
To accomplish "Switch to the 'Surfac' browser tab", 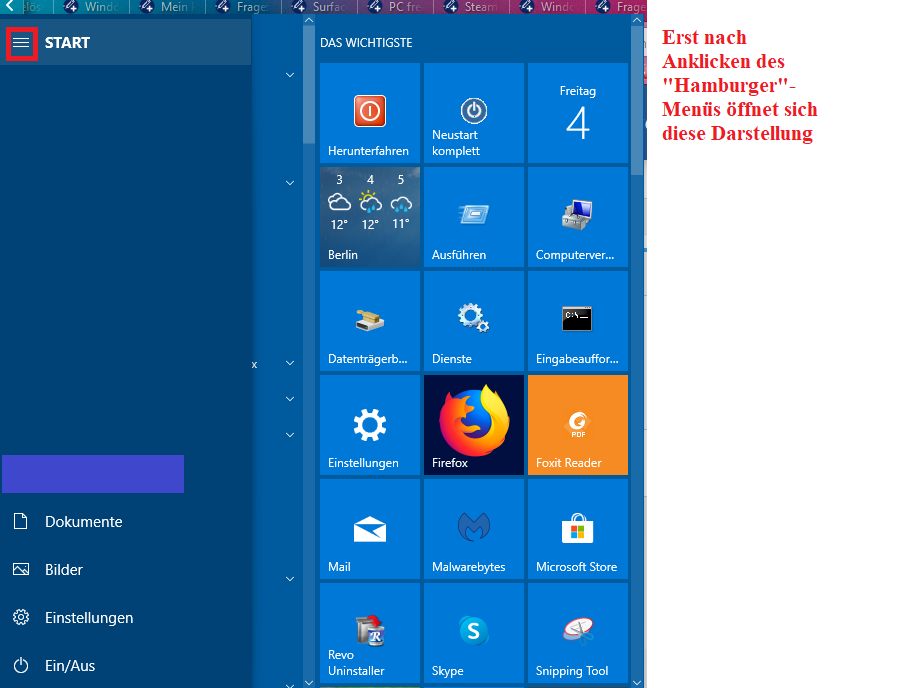I will tap(319, 7).
